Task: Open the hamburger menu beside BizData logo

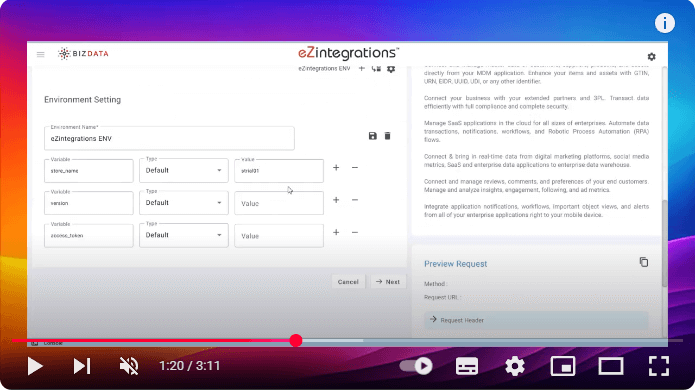Action: [x=40, y=54]
